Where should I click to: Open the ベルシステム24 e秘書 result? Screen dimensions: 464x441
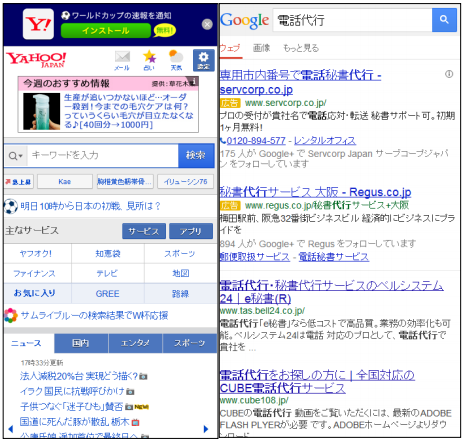[332, 292]
